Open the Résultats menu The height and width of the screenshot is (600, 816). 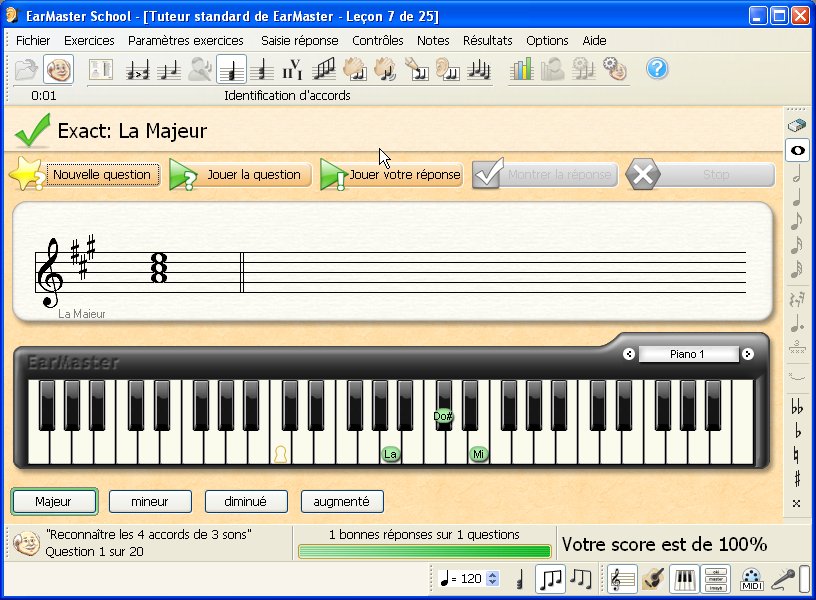pyautogui.click(x=487, y=41)
